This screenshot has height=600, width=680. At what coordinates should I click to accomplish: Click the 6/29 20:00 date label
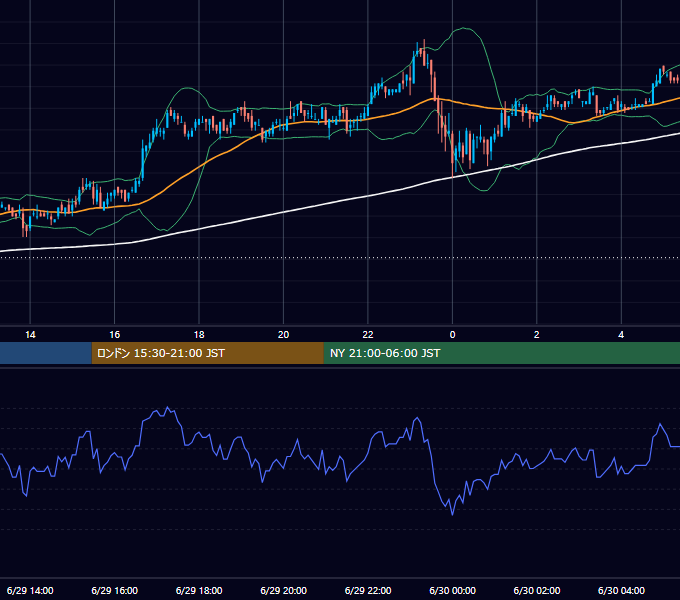[283, 590]
